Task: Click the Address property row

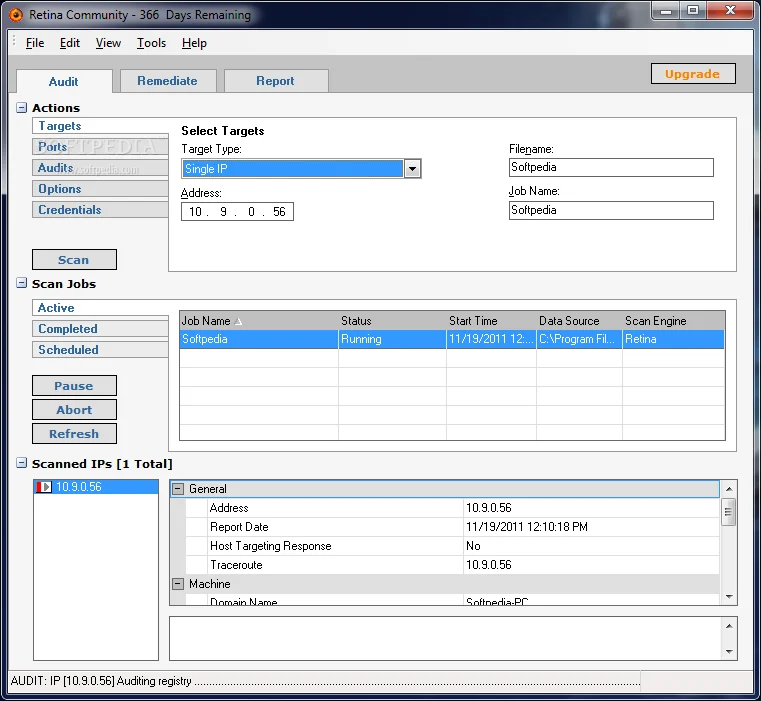Action: pos(452,508)
